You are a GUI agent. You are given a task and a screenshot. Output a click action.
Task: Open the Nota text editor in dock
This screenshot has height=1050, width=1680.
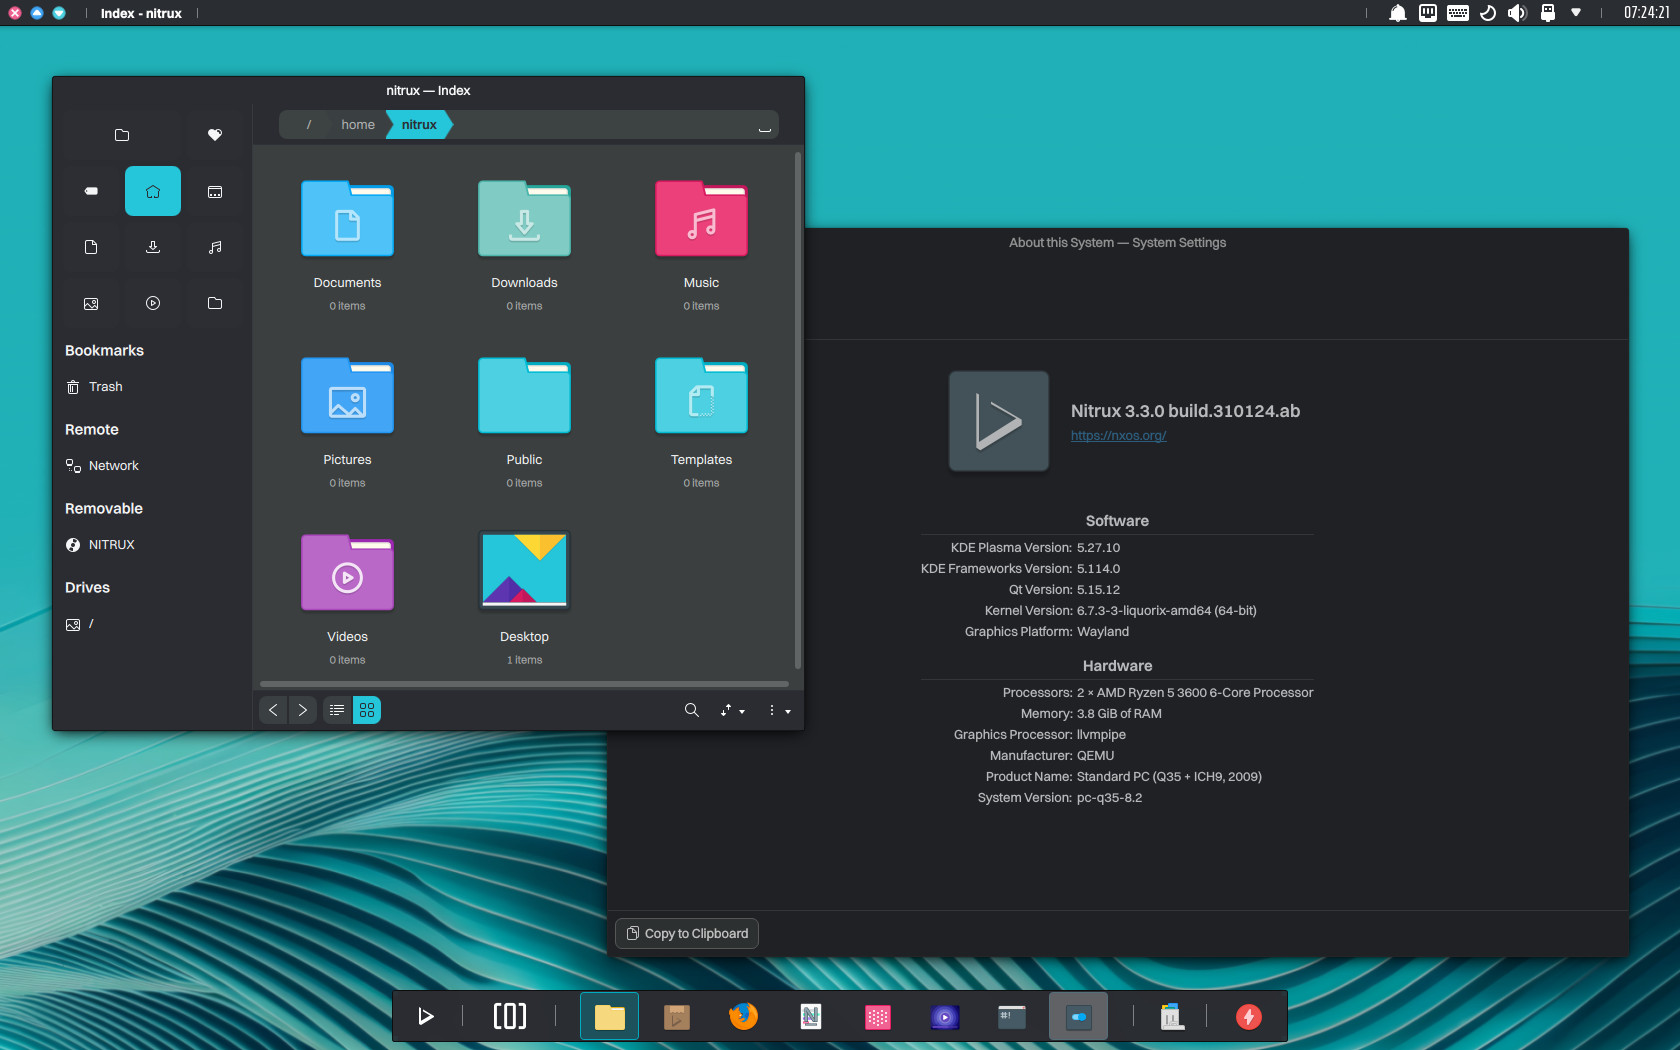[811, 1017]
